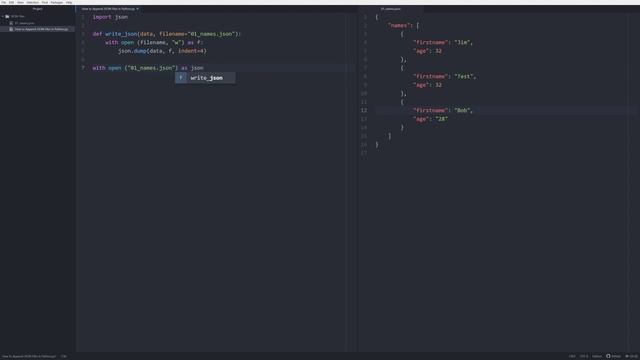Switch to the 01_names.json editor tab
The width and height of the screenshot is (640, 360).
click(x=391, y=9)
